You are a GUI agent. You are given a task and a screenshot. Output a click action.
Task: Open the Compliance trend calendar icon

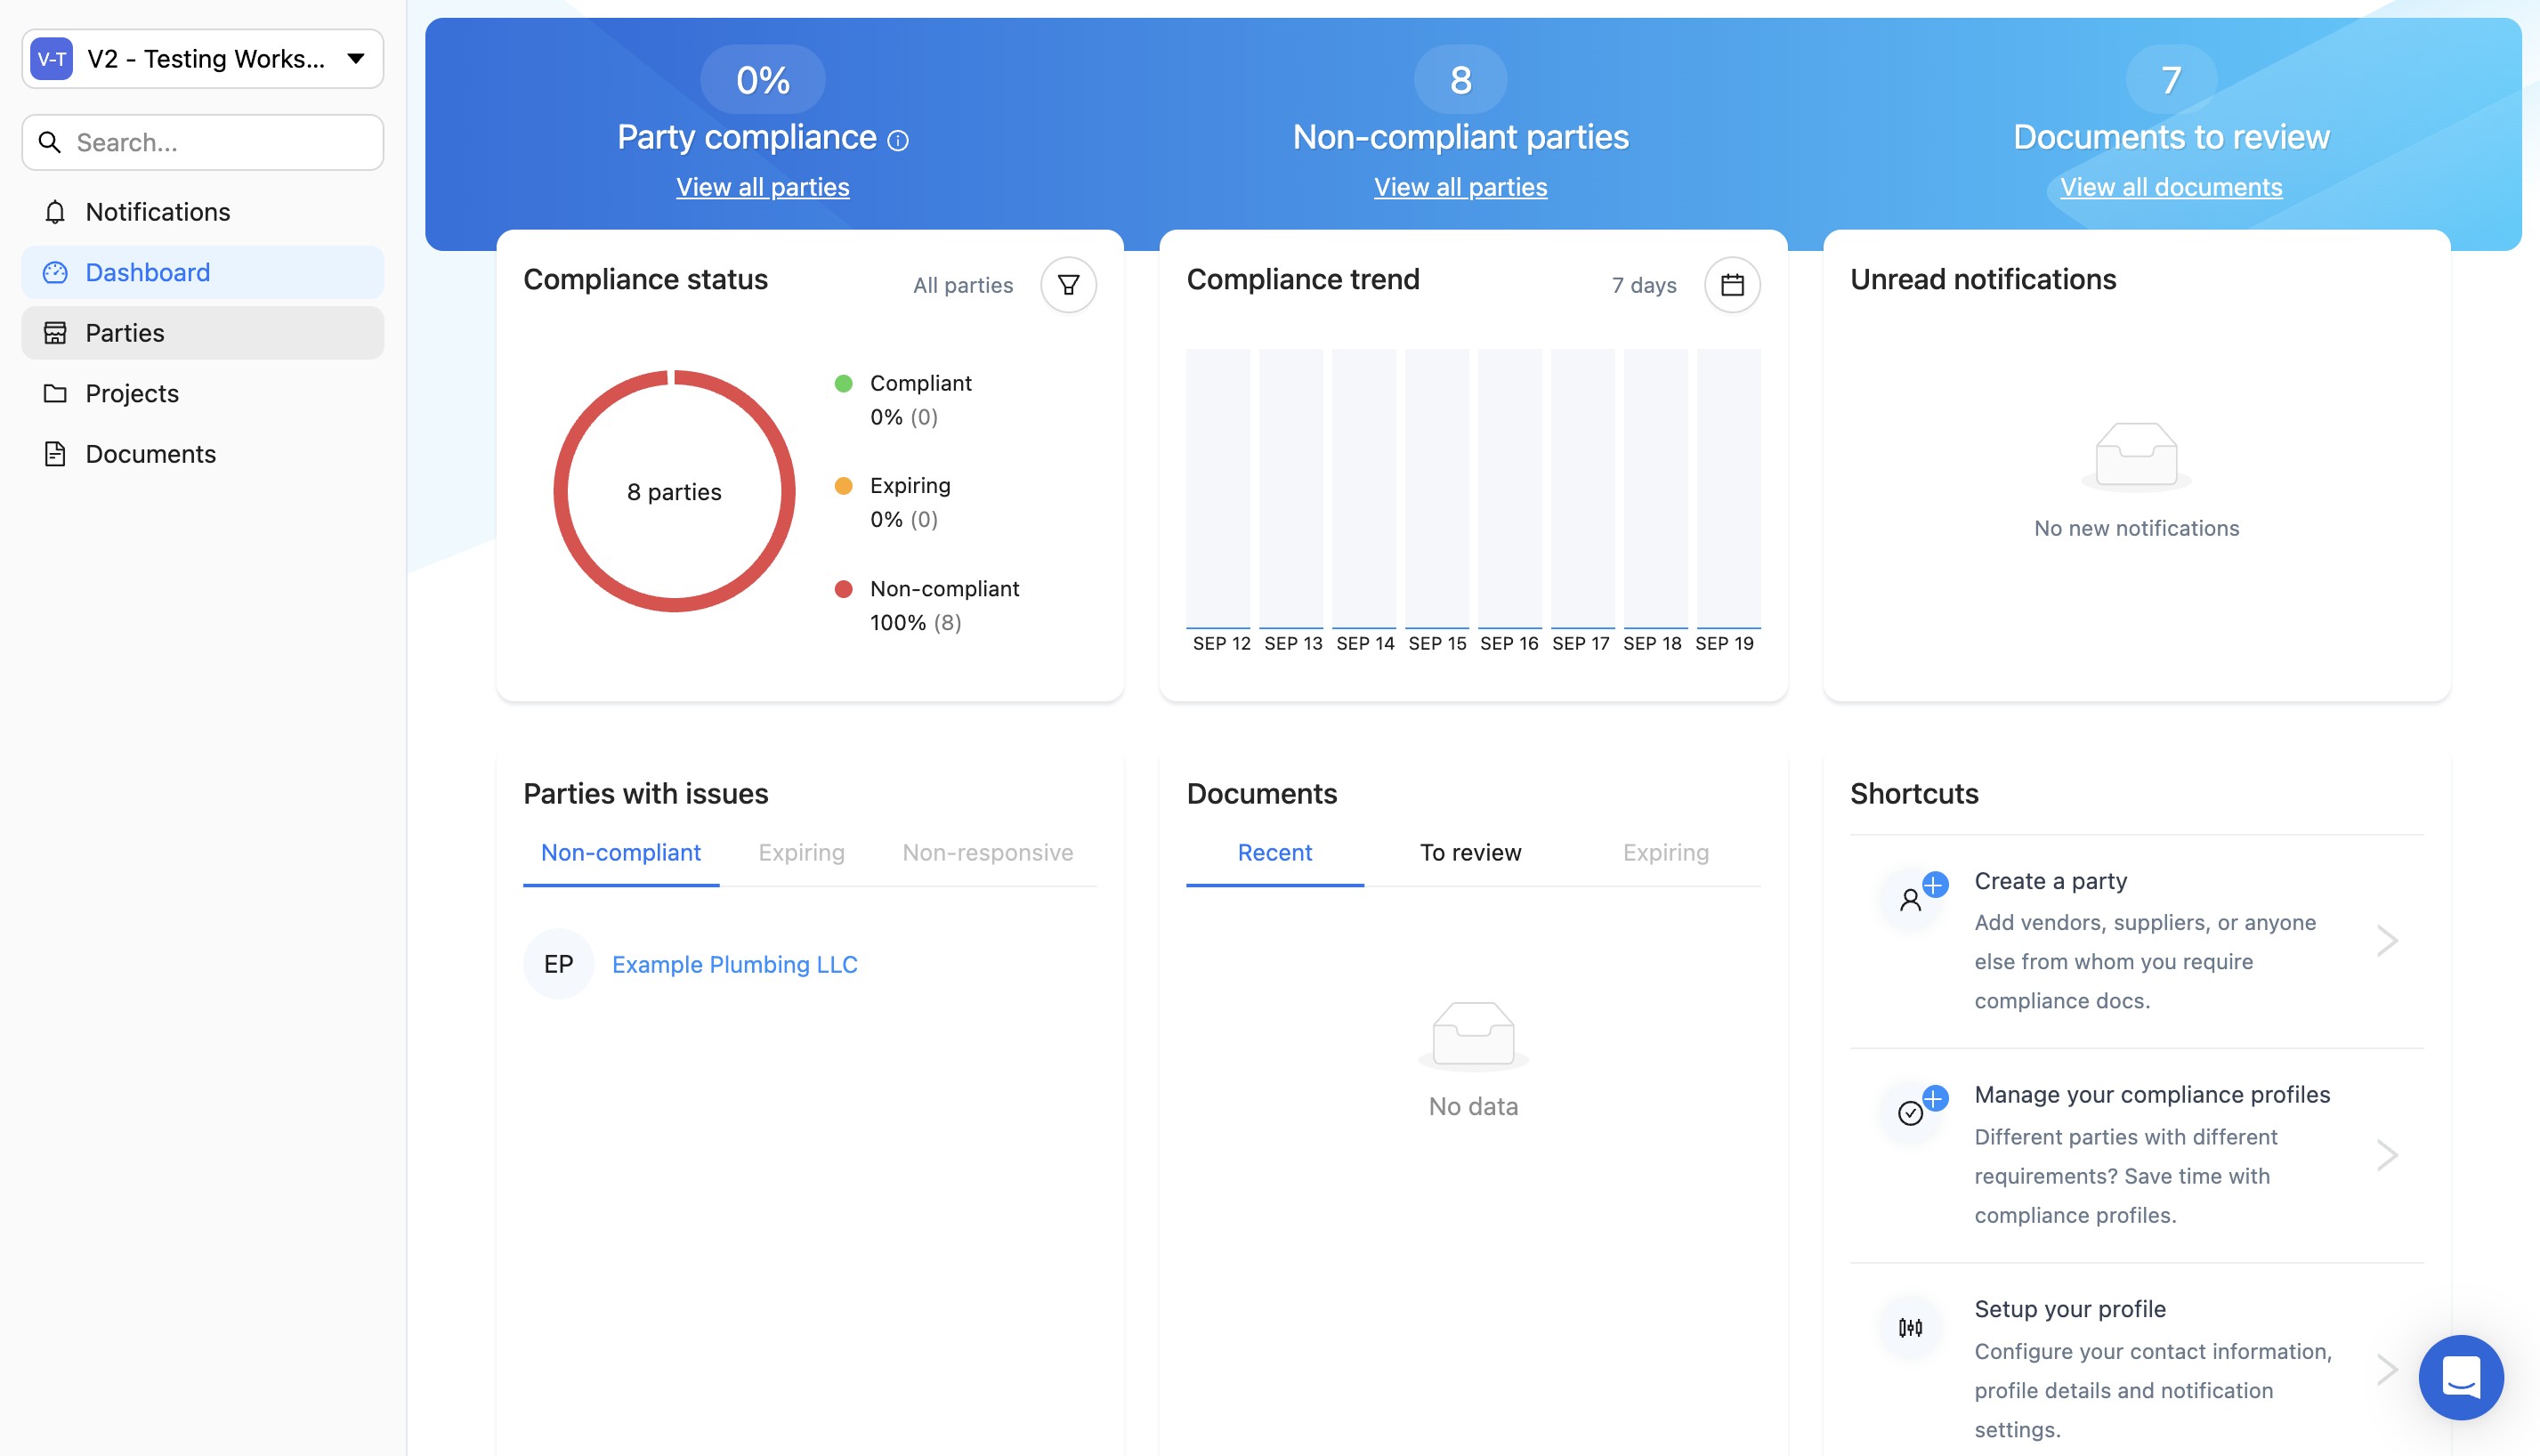pyautogui.click(x=1732, y=285)
